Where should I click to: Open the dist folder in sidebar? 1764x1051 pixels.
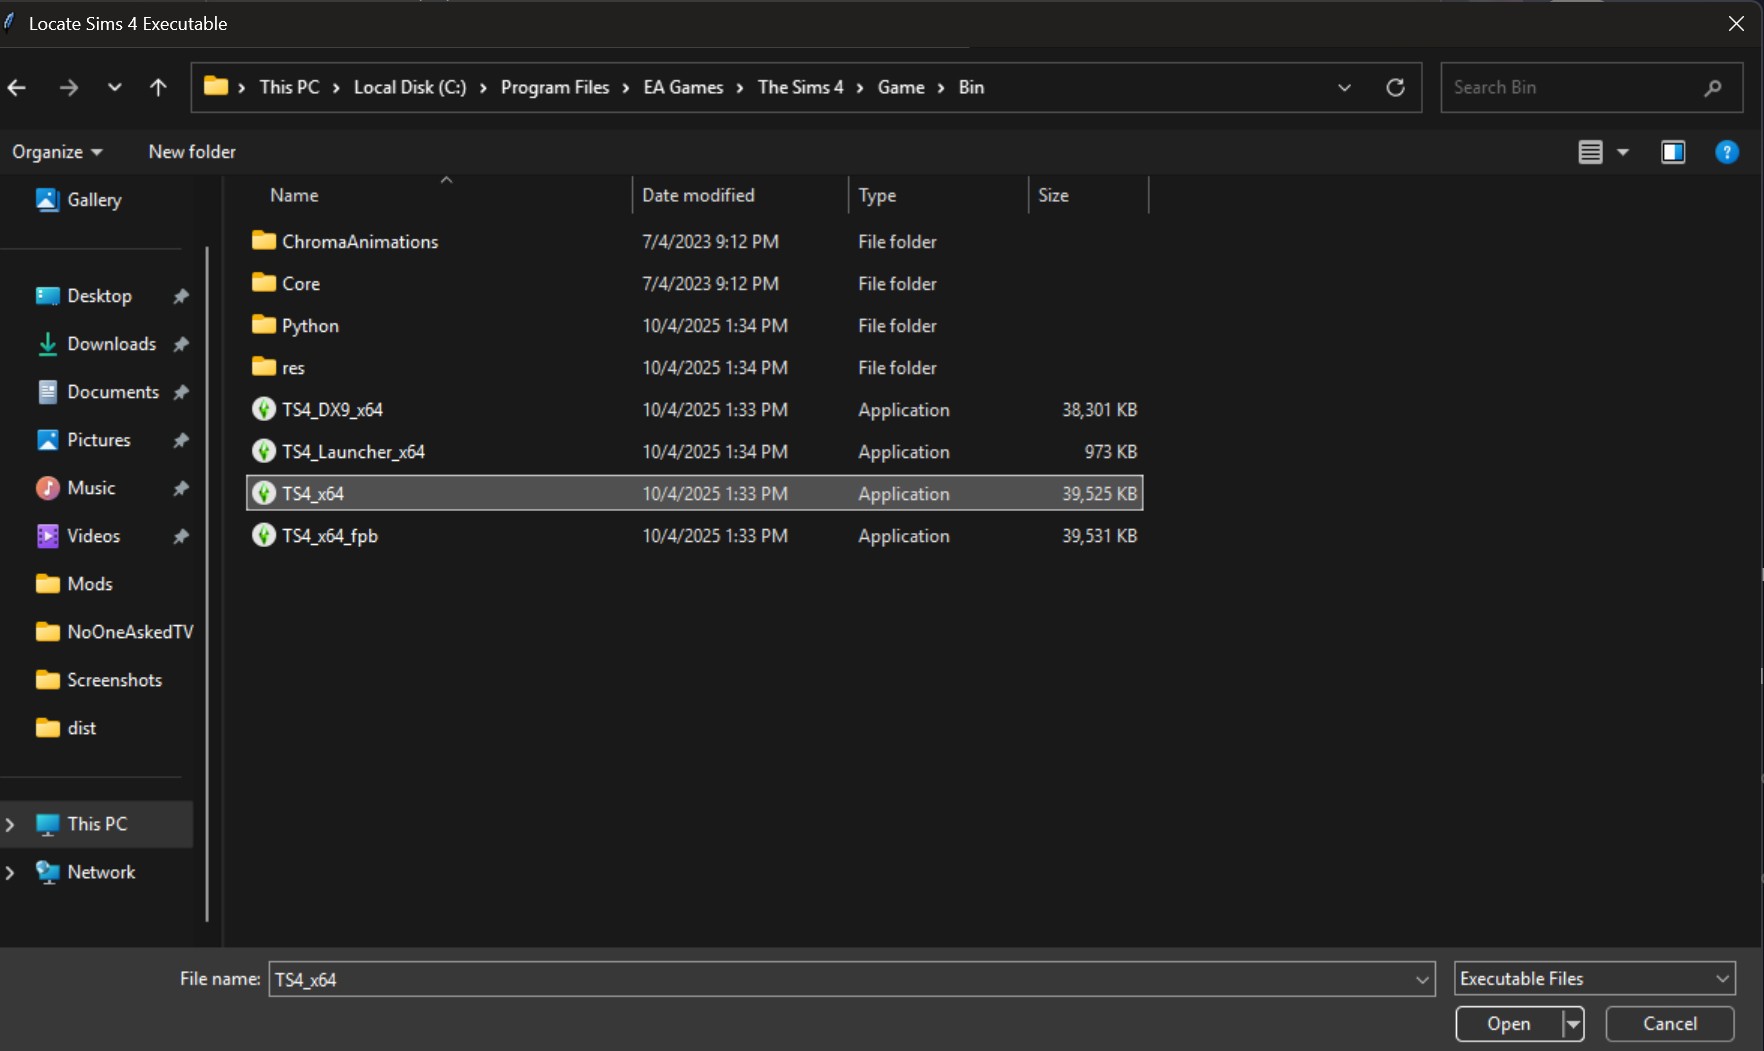tap(81, 728)
